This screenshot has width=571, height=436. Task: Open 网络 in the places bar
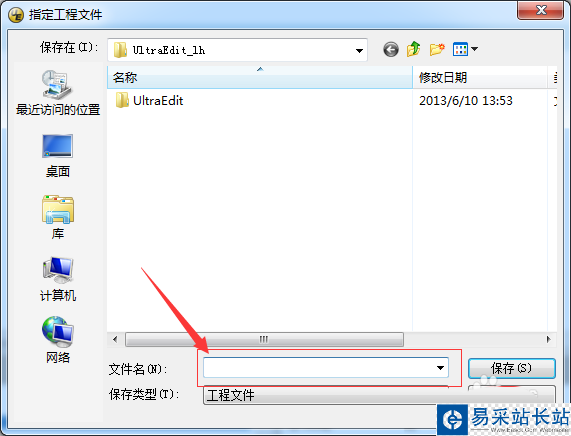pyautogui.click(x=58, y=340)
